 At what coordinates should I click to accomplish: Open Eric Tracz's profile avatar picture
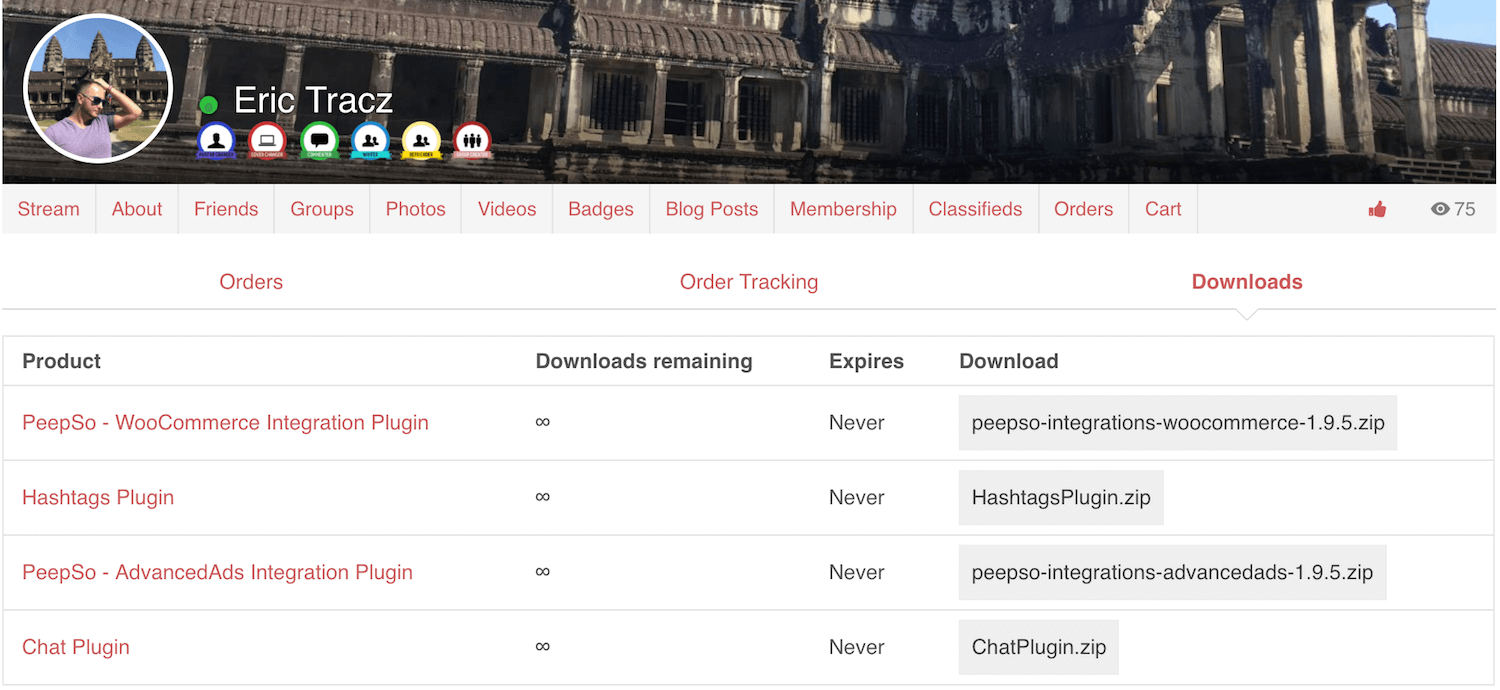click(97, 88)
